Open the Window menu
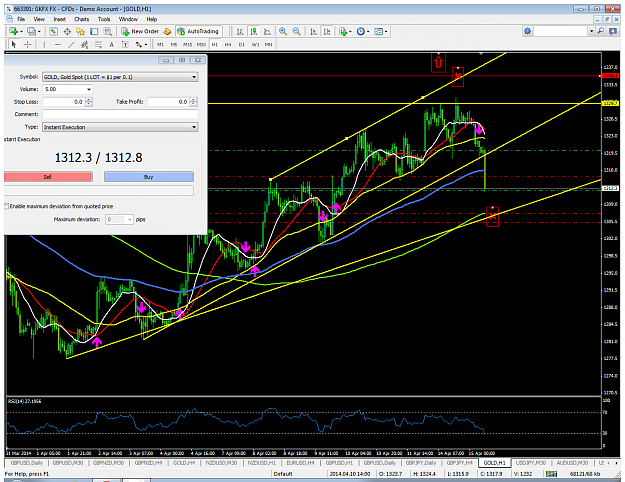The width and height of the screenshot is (625, 482). coord(128,19)
